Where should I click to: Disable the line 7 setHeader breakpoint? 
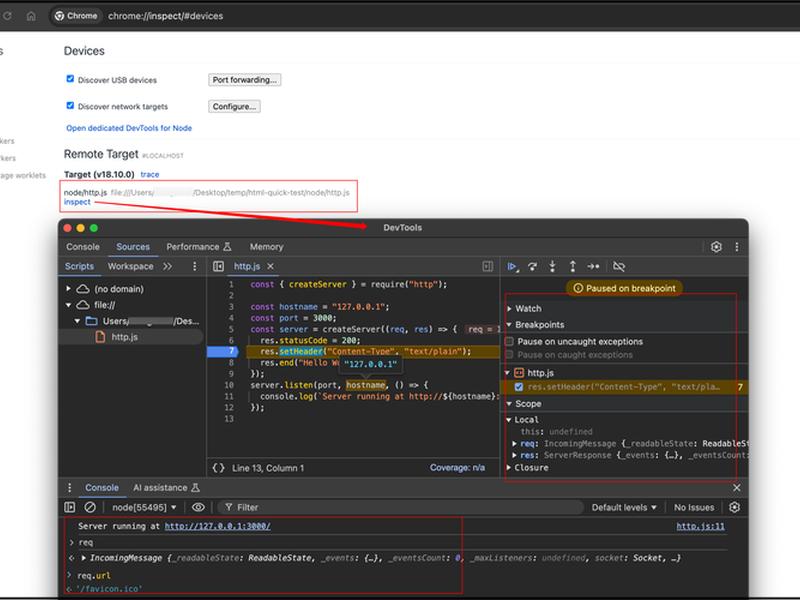519,387
